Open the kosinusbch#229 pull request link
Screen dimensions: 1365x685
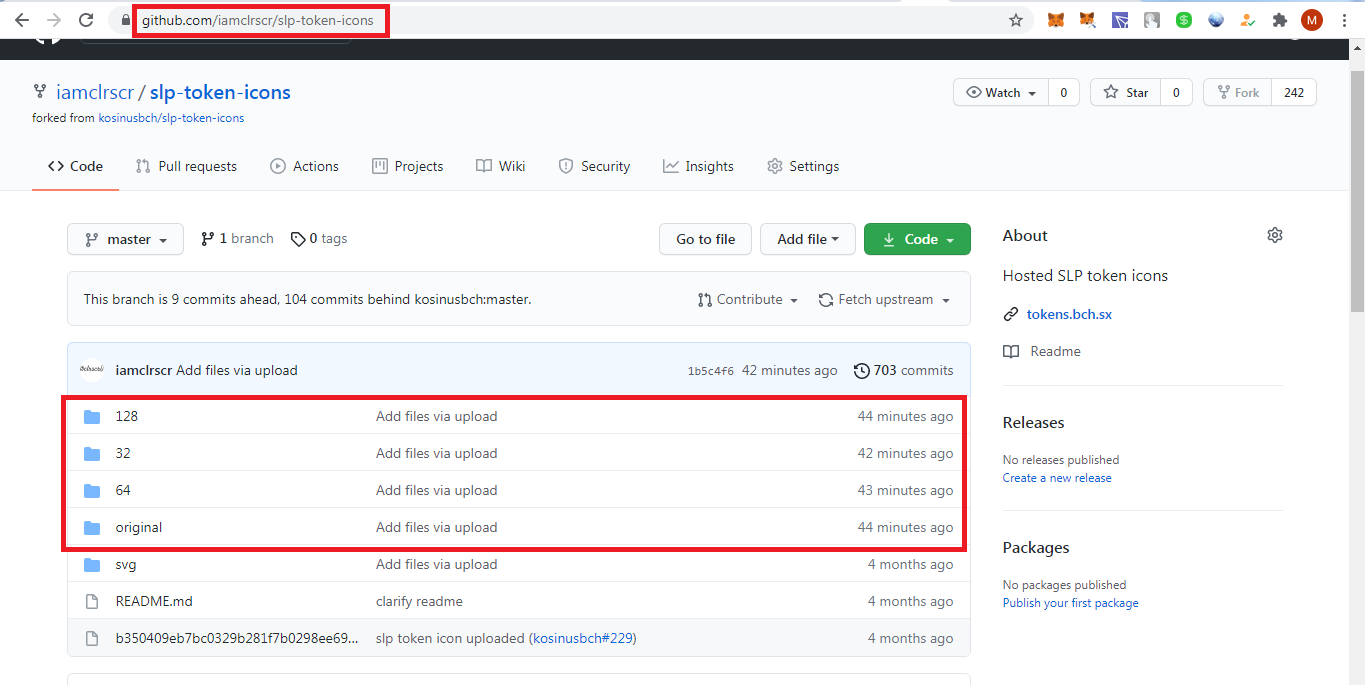583,638
